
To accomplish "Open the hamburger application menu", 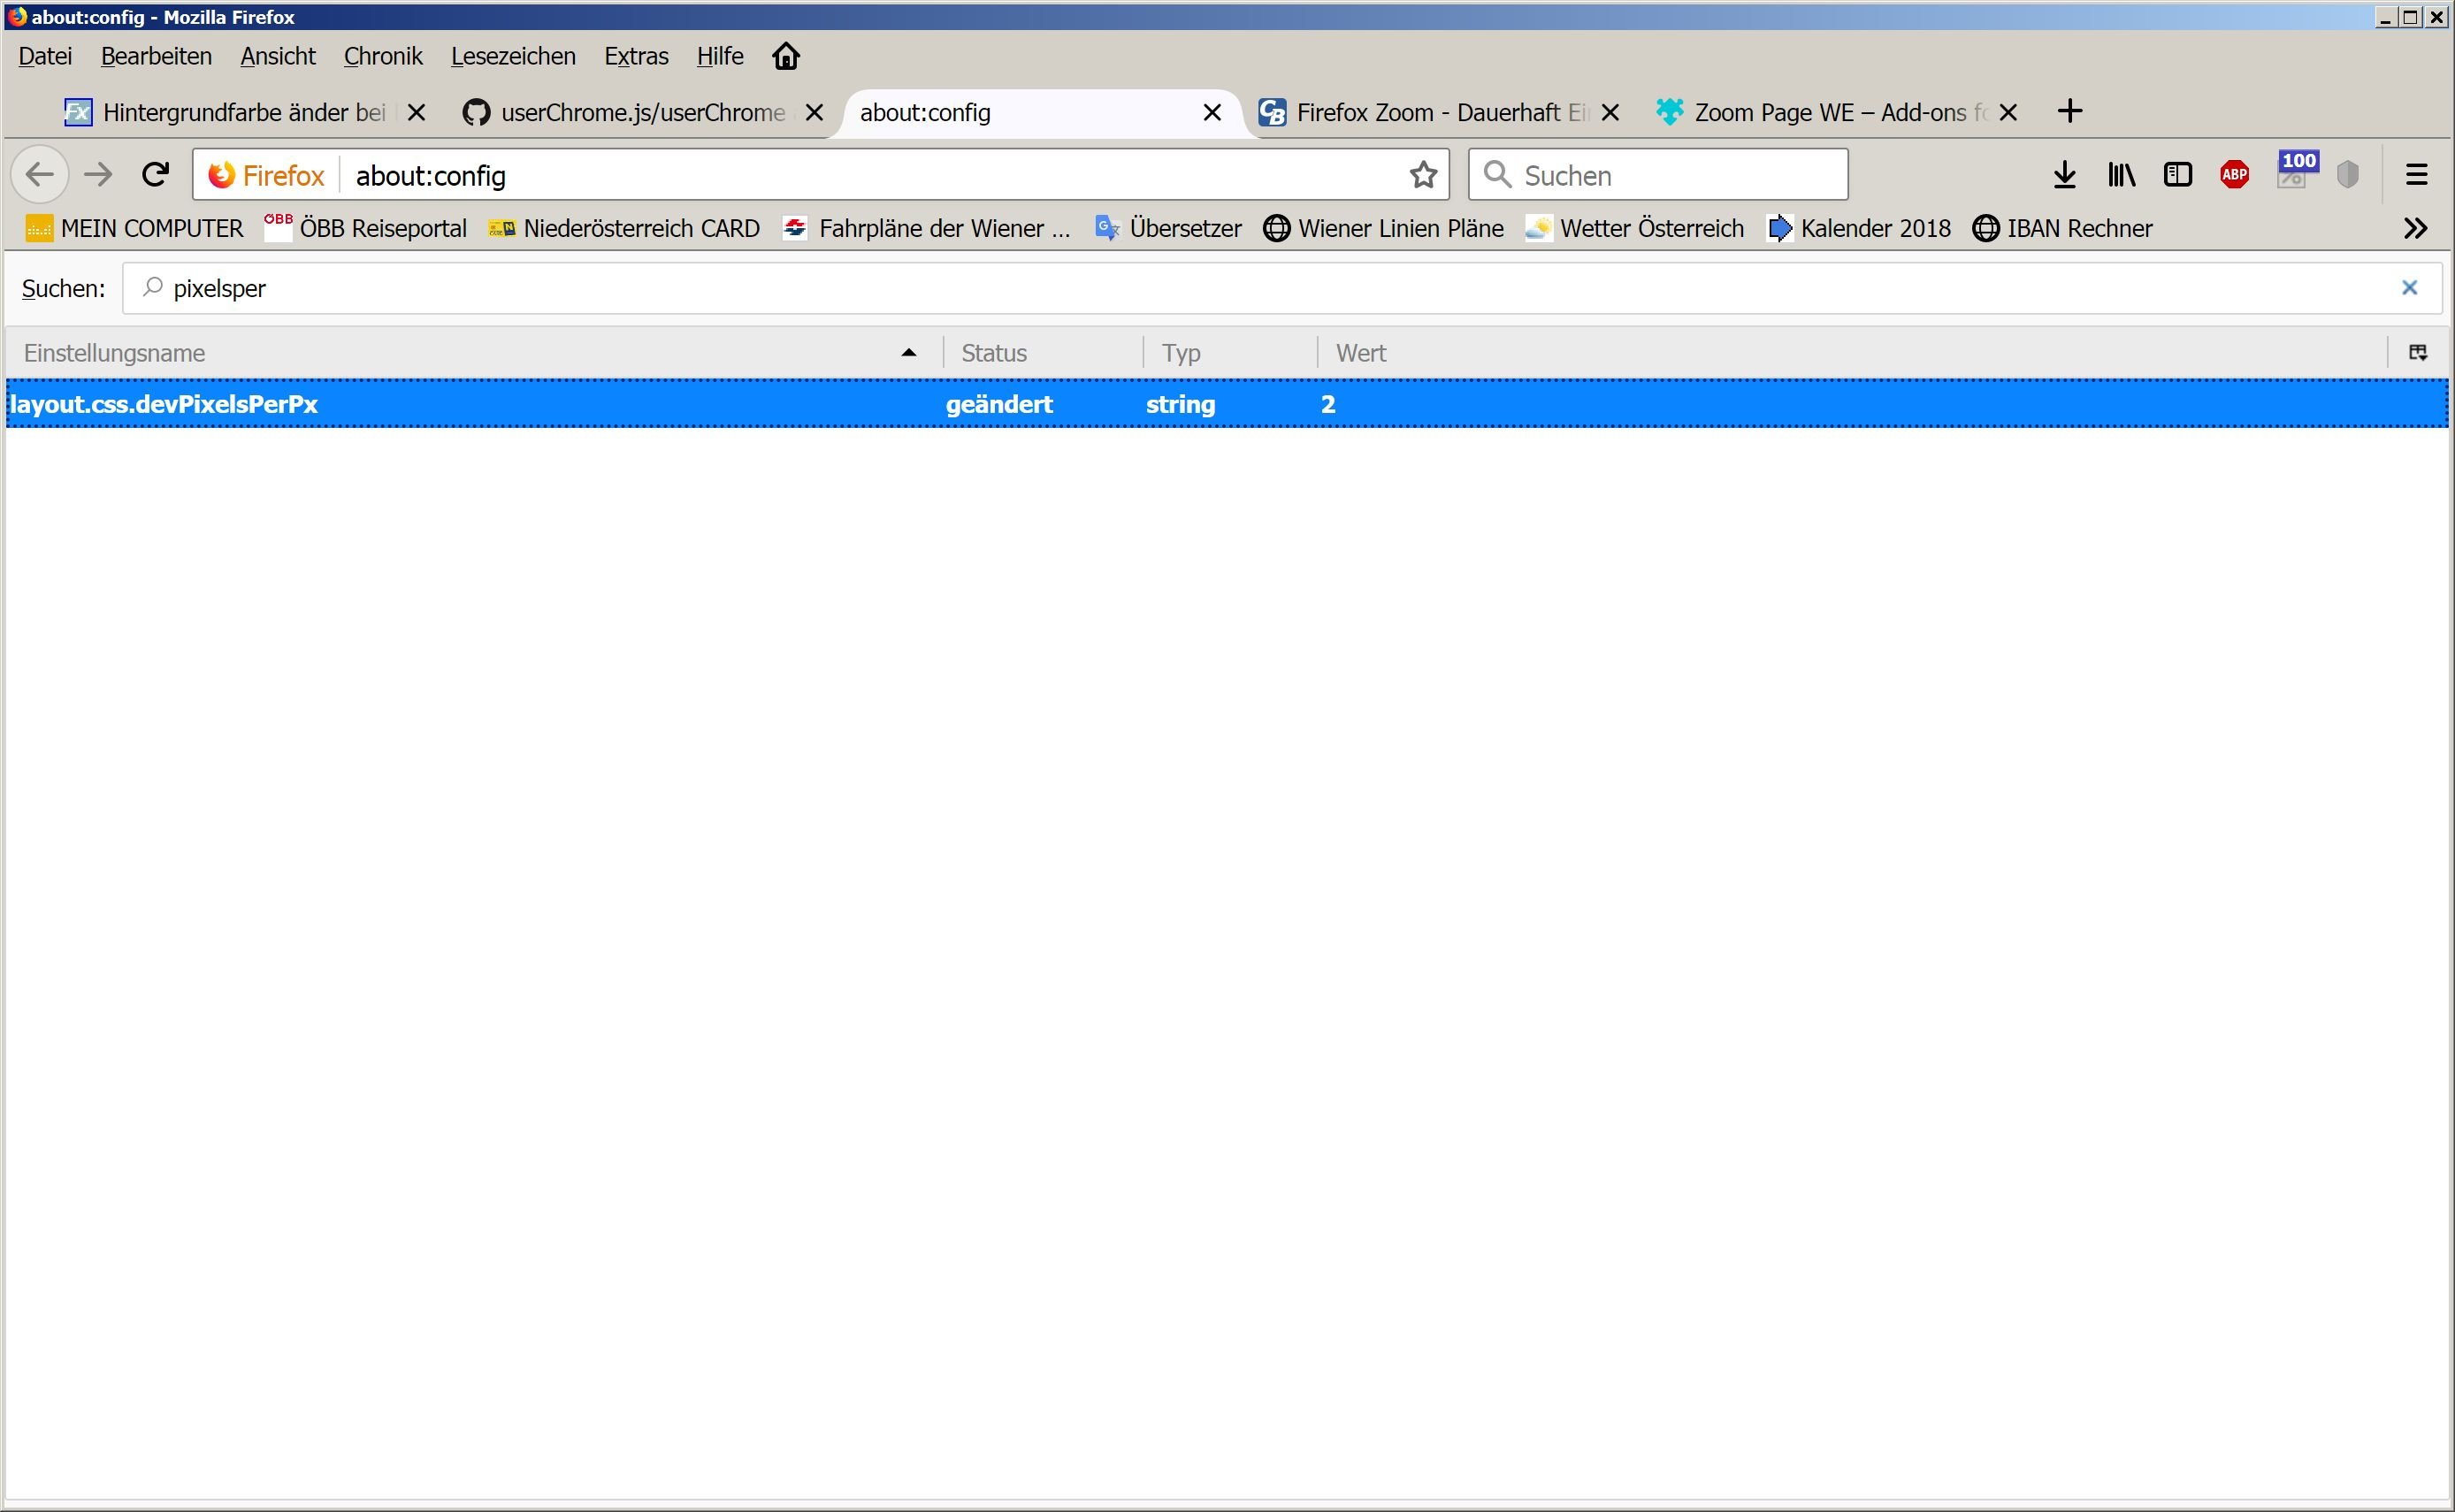I will (x=2416, y=175).
